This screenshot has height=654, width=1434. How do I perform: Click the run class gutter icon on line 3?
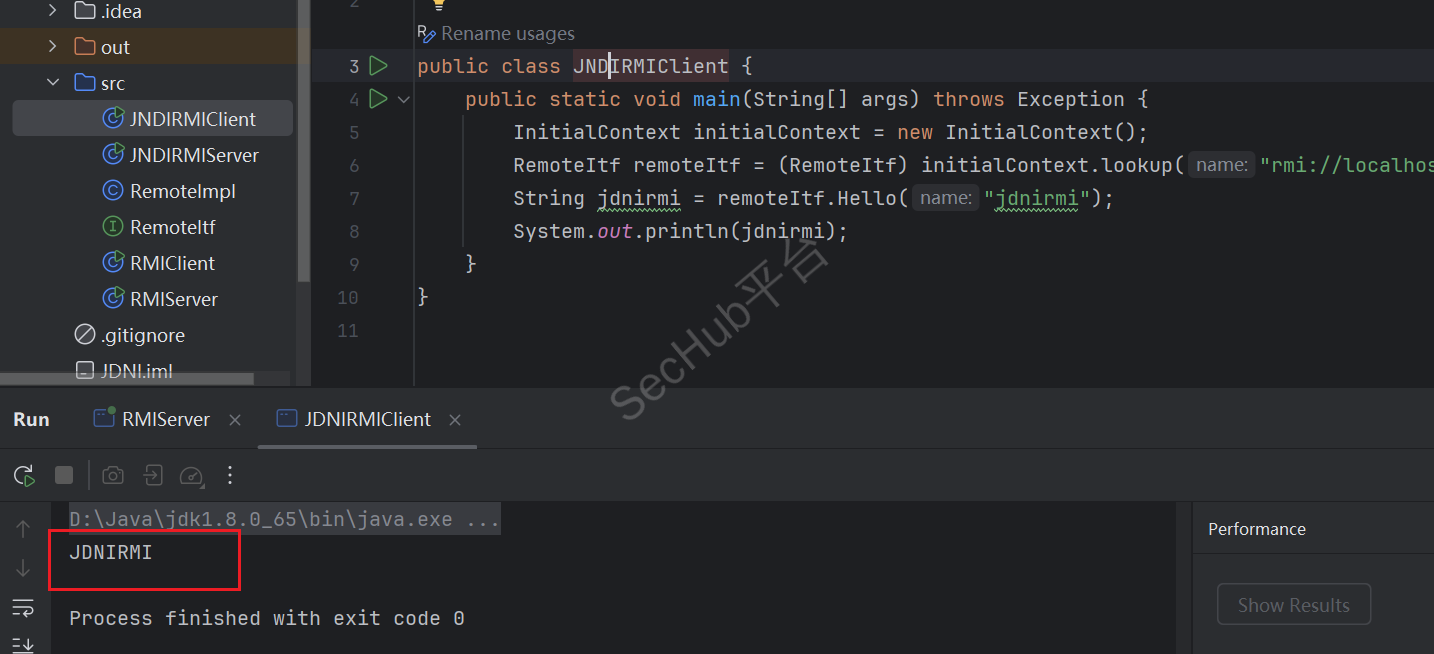(378, 66)
